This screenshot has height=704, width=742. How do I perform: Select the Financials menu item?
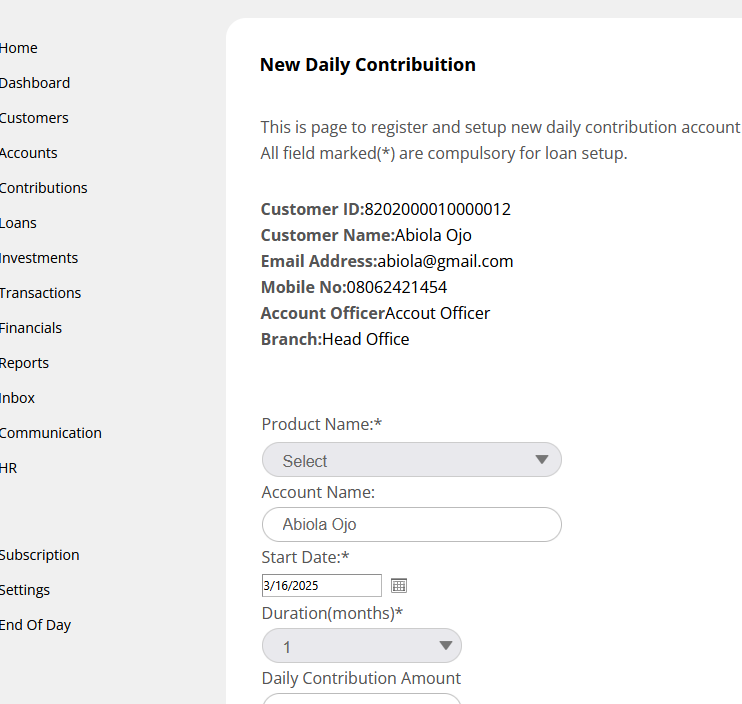tap(31, 328)
